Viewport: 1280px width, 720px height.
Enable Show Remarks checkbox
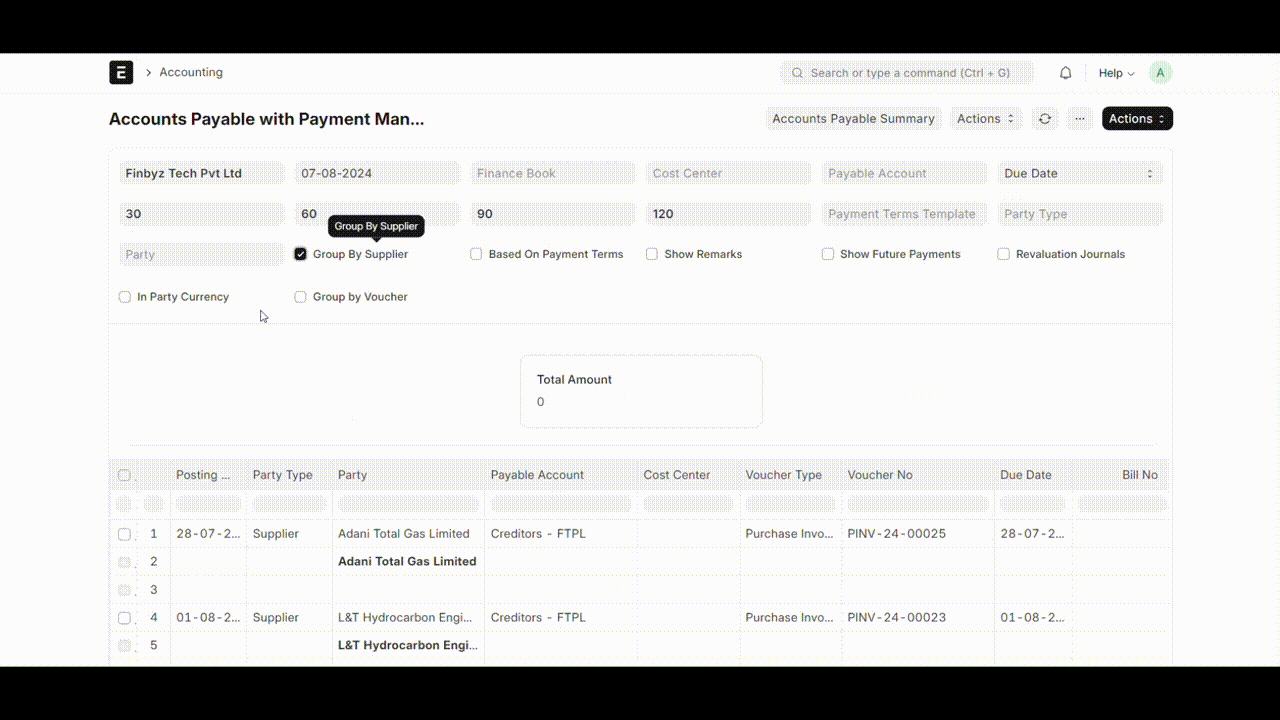point(652,254)
